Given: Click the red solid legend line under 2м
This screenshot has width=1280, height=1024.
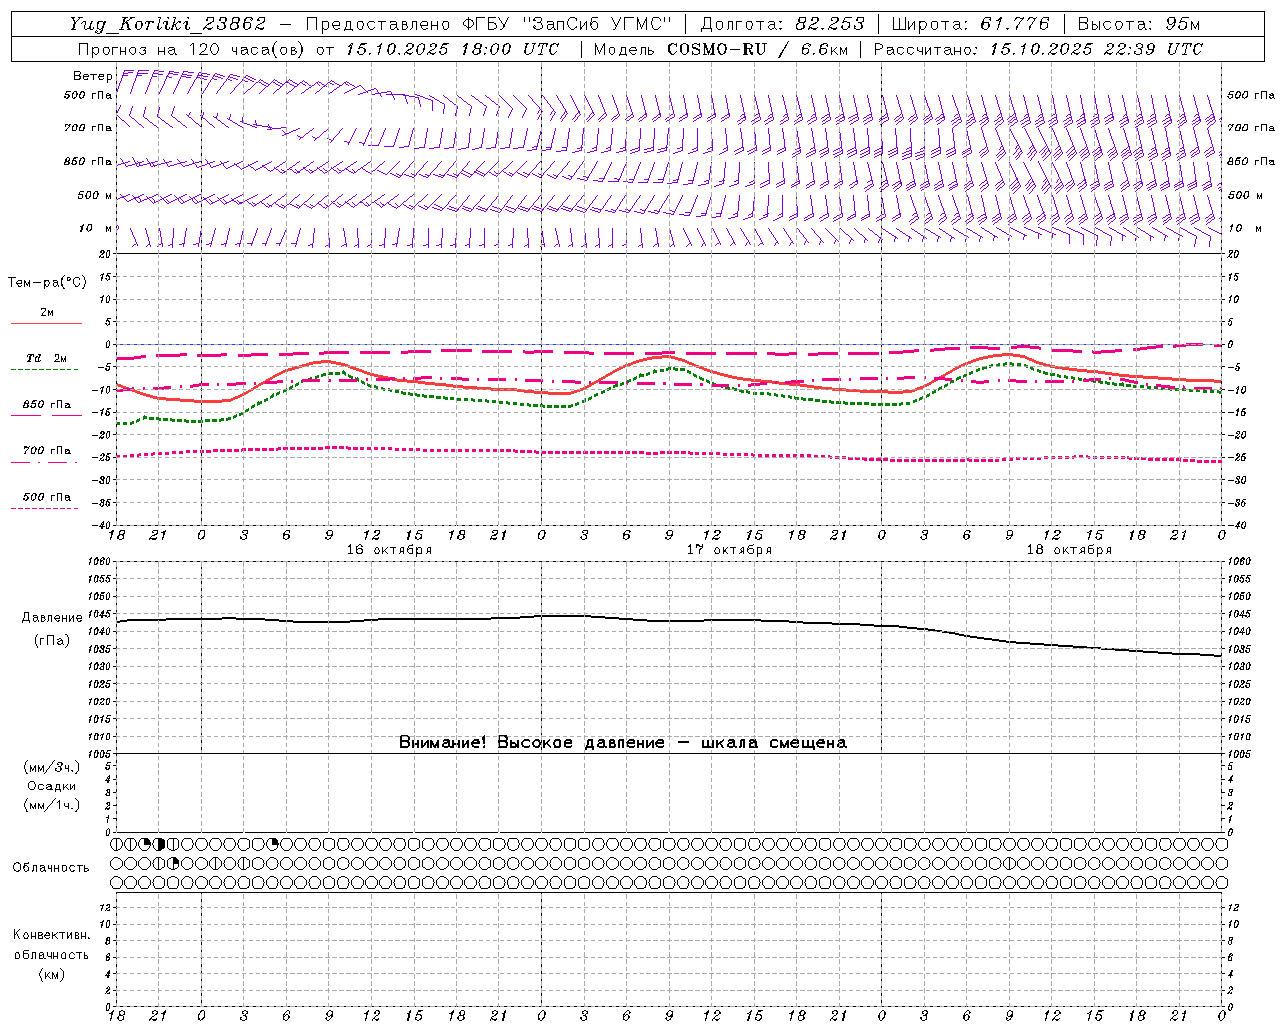Looking at the screenshot, I should (46, 324).
